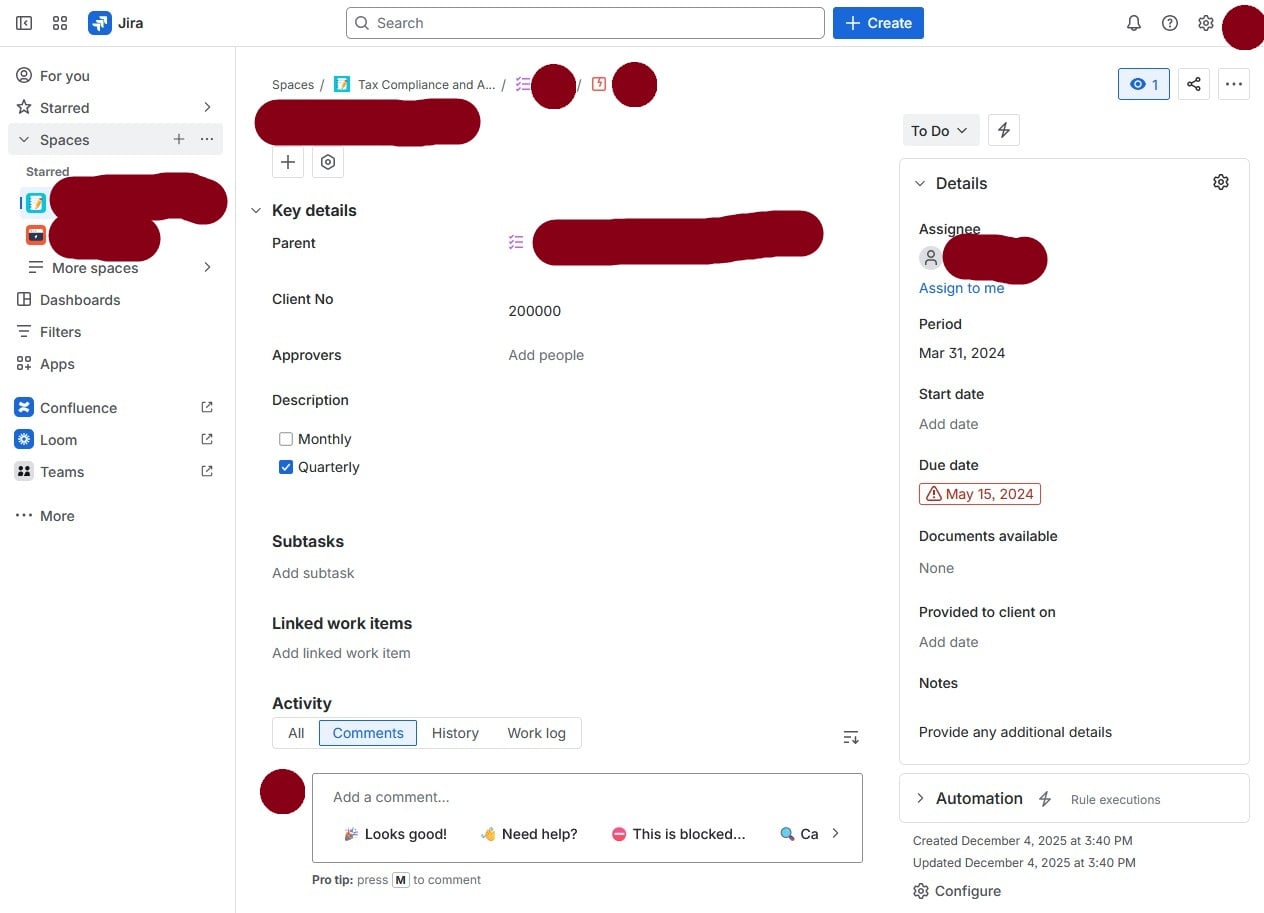Click the sort activity order icon

click(851, 737)
